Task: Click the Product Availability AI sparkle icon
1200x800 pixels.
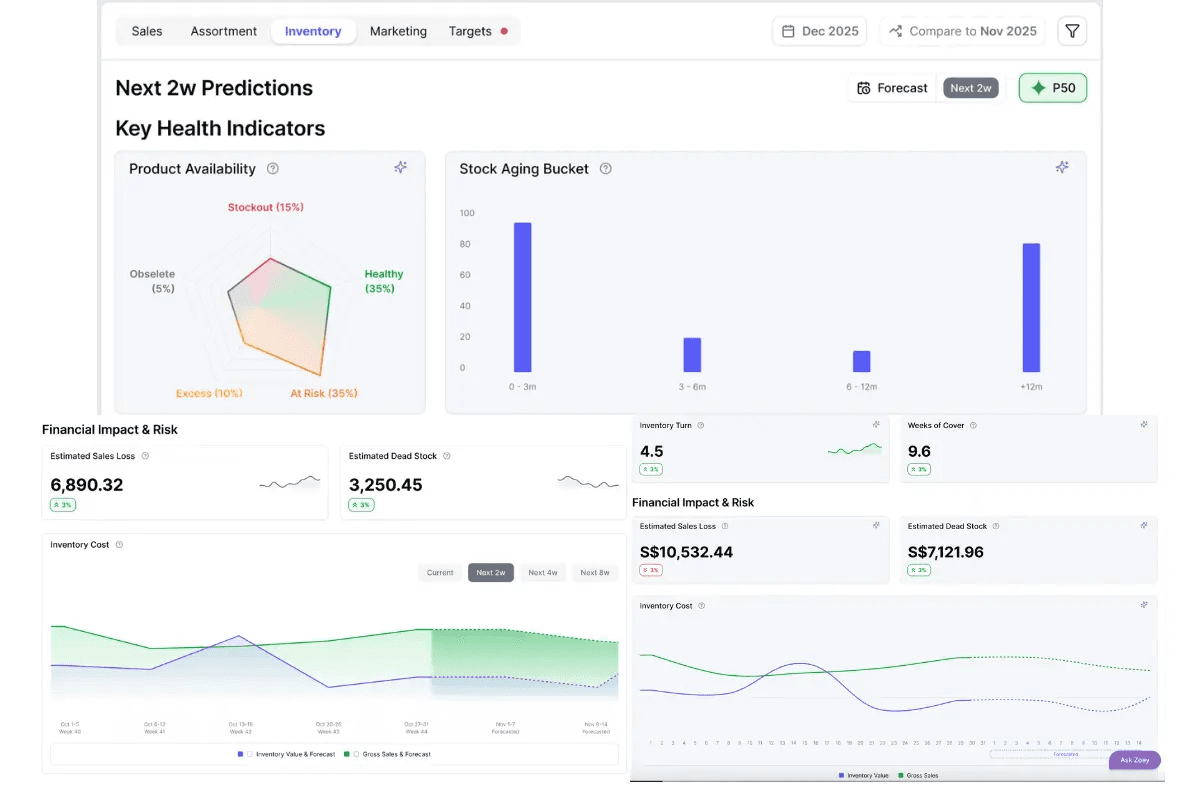Action: click(x=400, y=167)
